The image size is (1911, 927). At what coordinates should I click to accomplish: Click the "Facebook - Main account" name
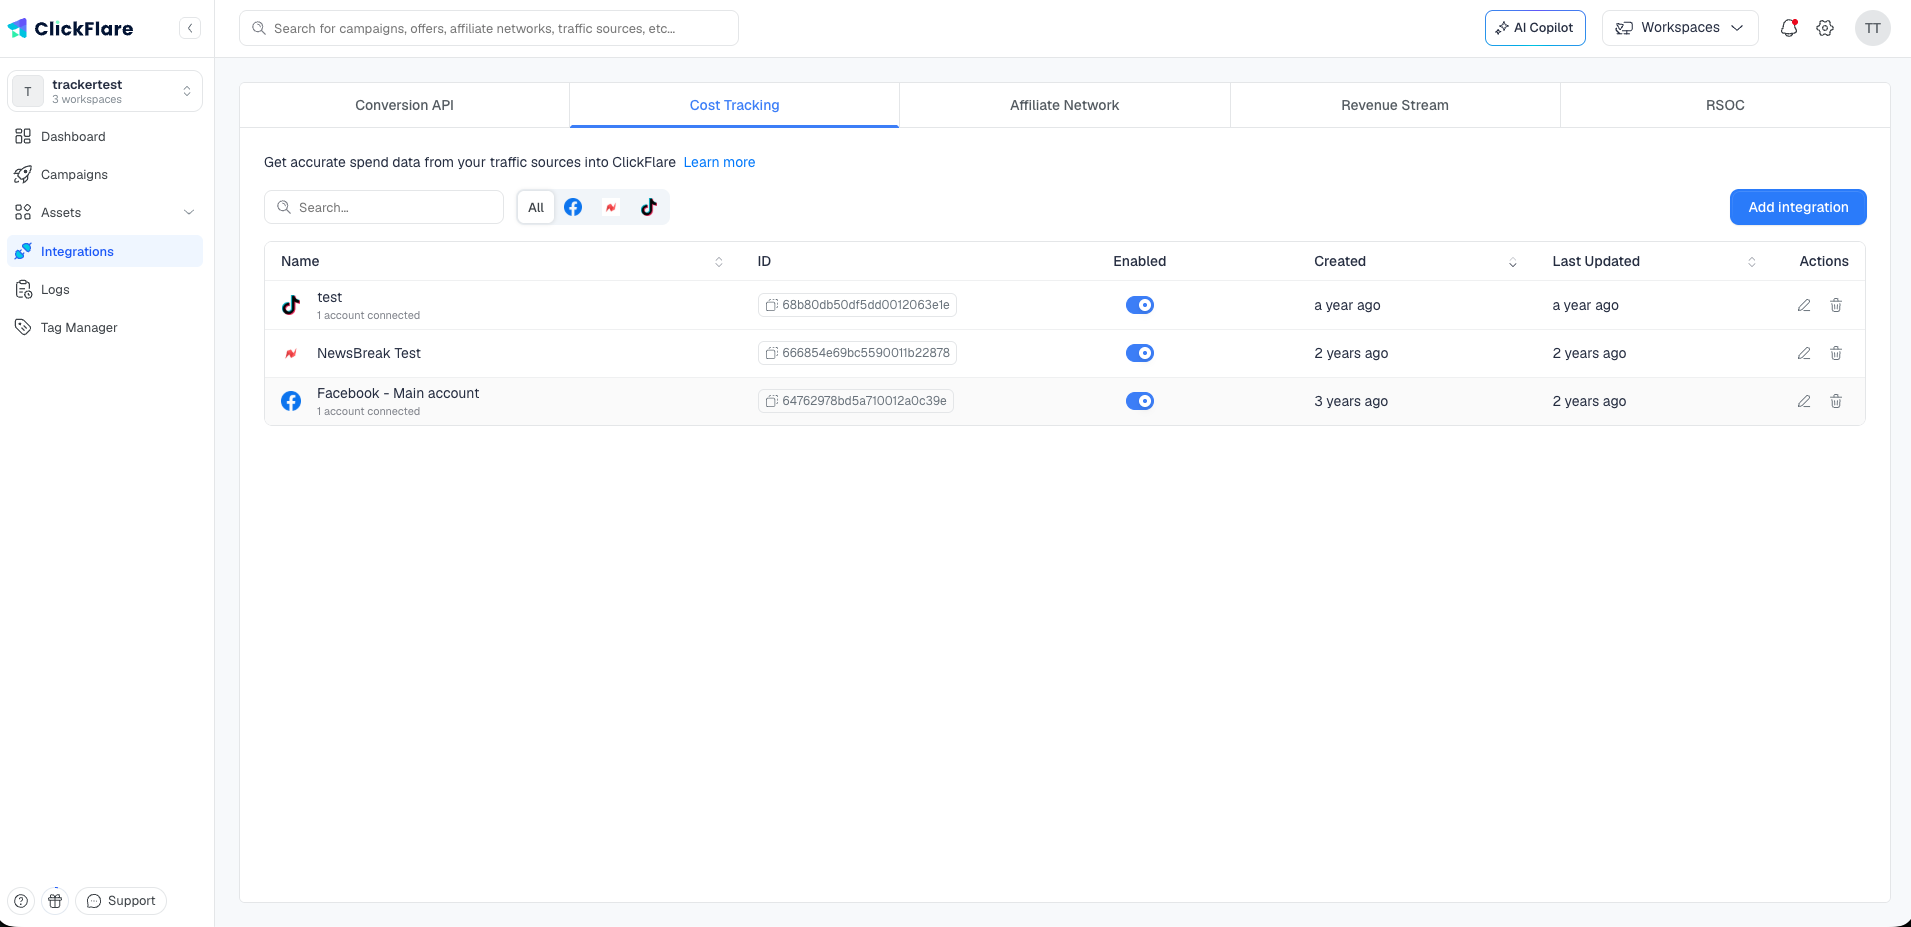click(398, 393)
